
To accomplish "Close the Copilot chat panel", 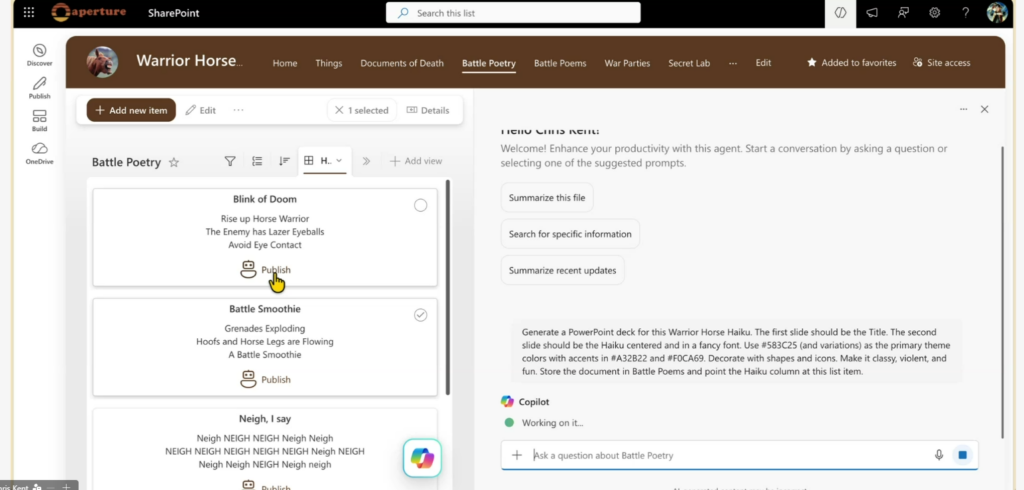I will (x=984, y=109).
